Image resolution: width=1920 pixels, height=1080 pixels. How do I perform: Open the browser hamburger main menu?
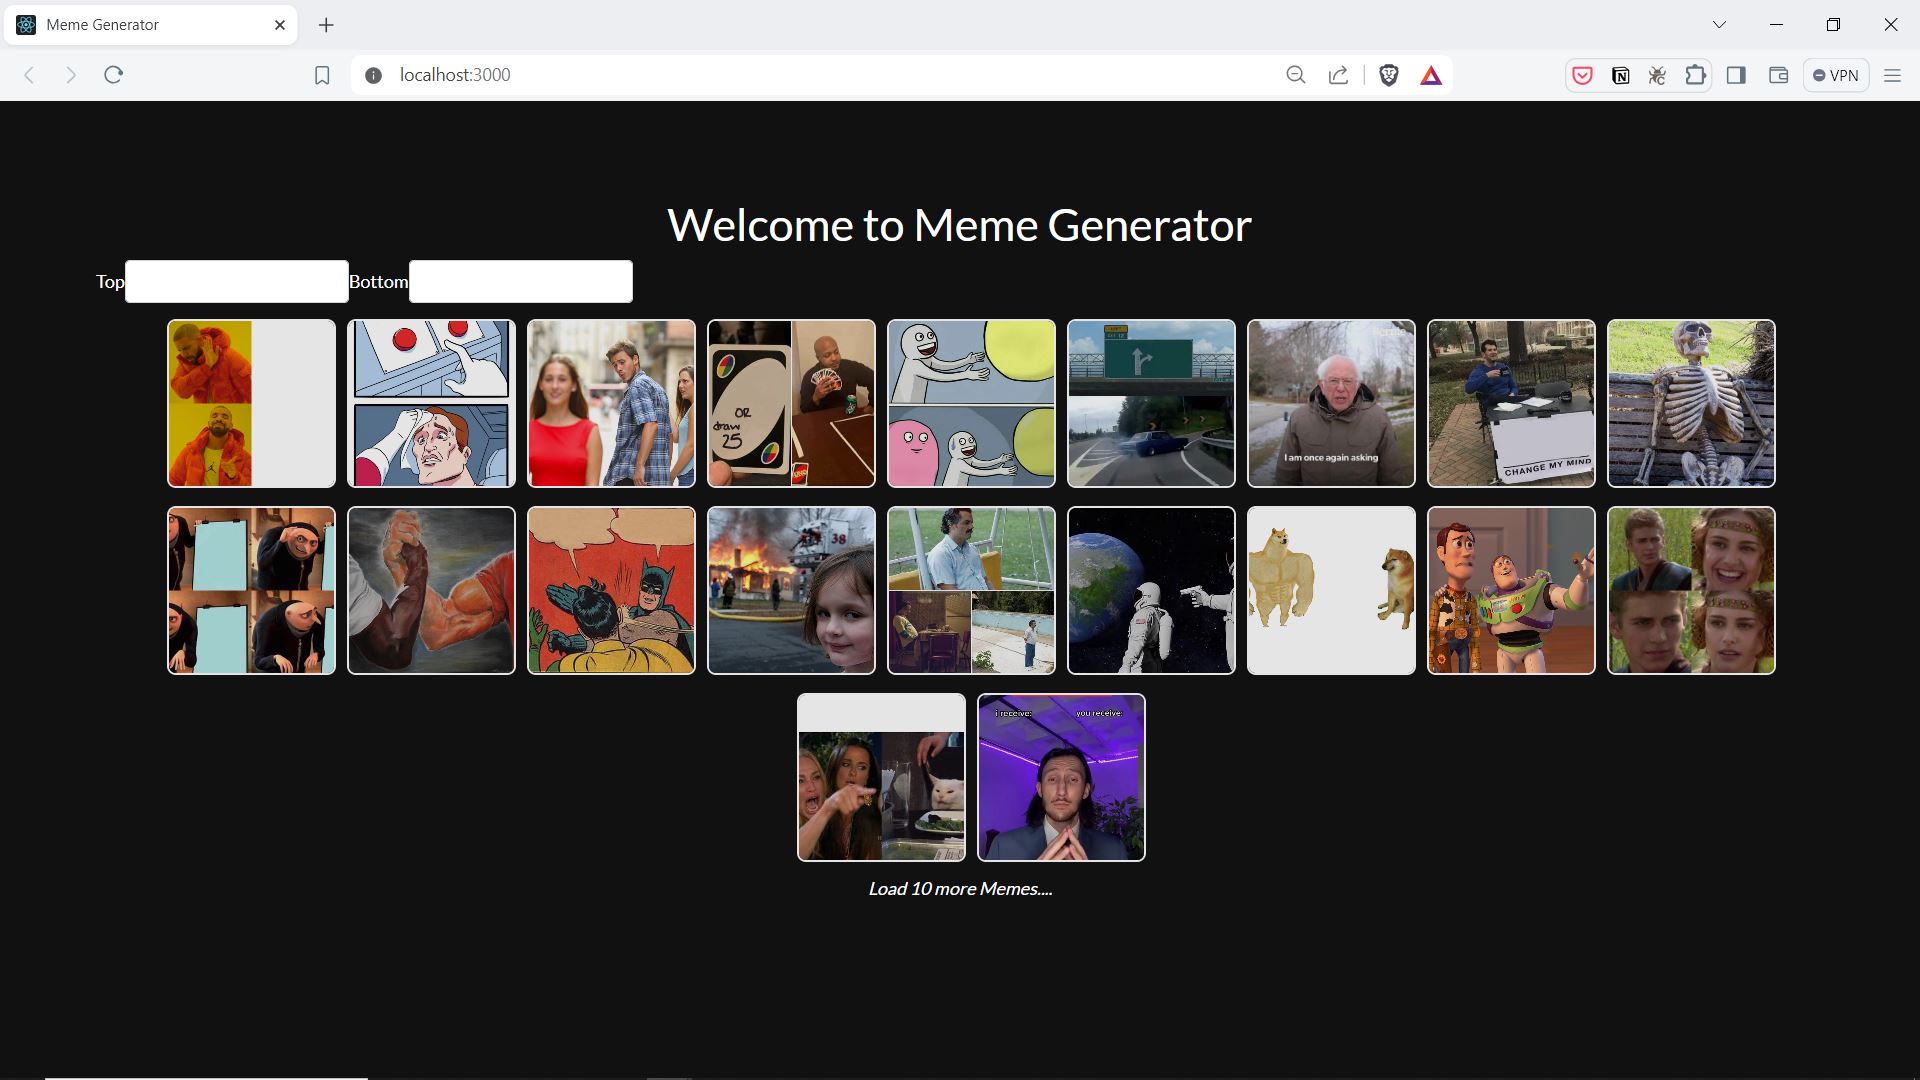point(1892,75)
